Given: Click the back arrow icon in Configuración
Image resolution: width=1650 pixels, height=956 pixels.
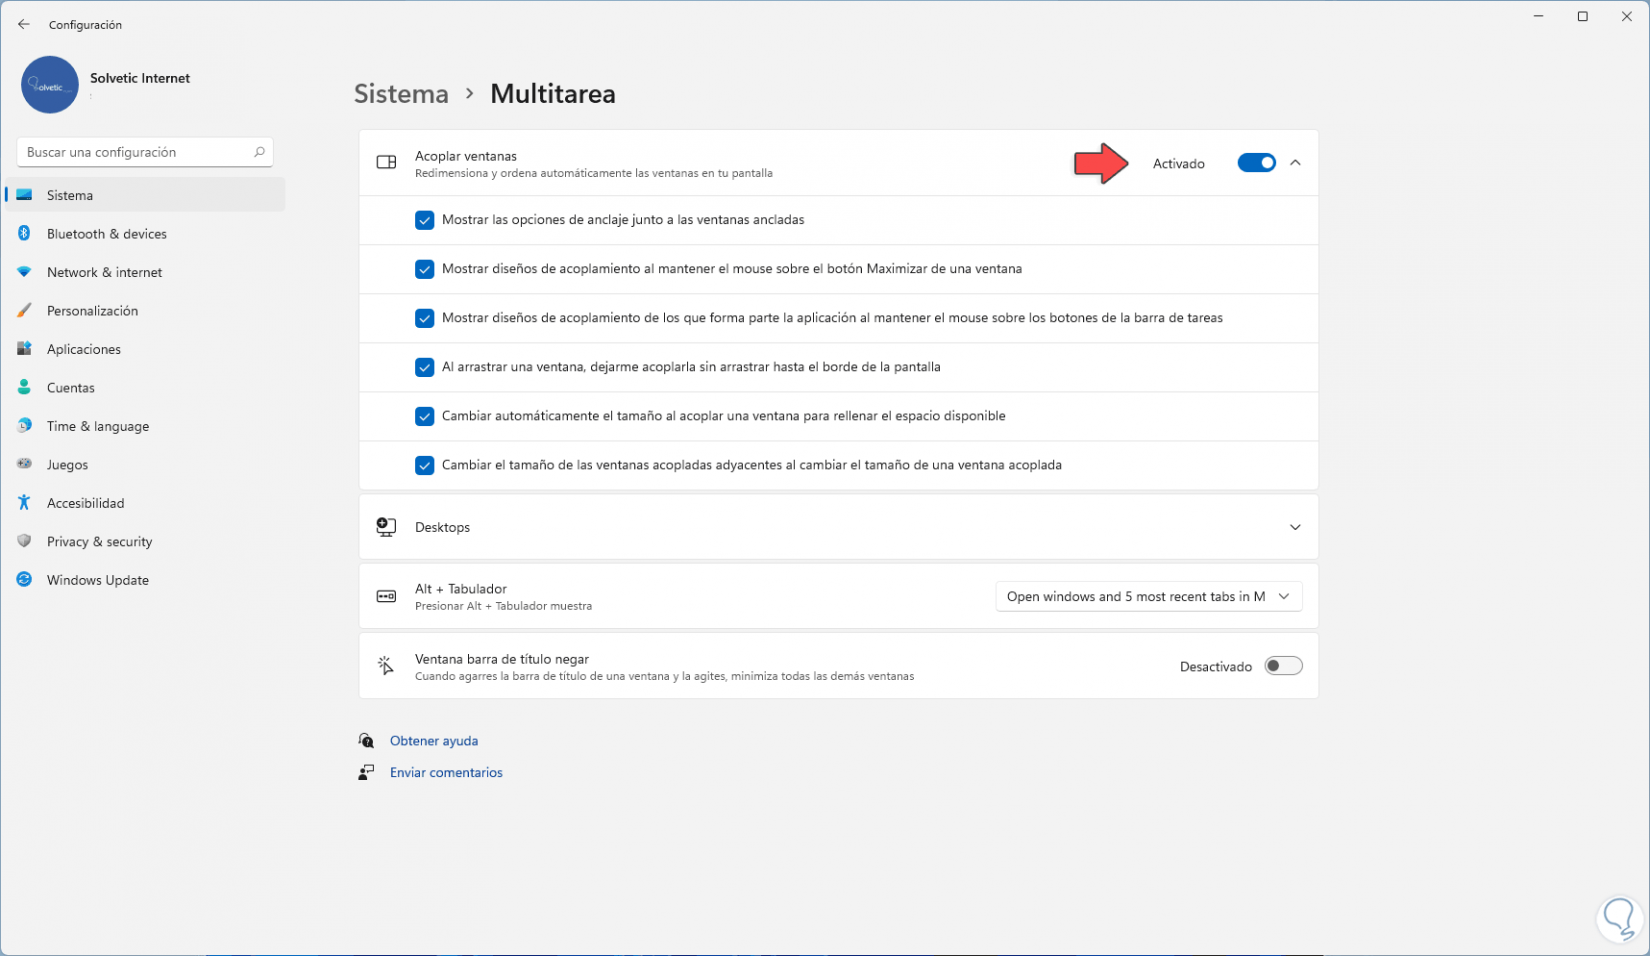Looking at the screenshot, I should [x=24, y=24].
